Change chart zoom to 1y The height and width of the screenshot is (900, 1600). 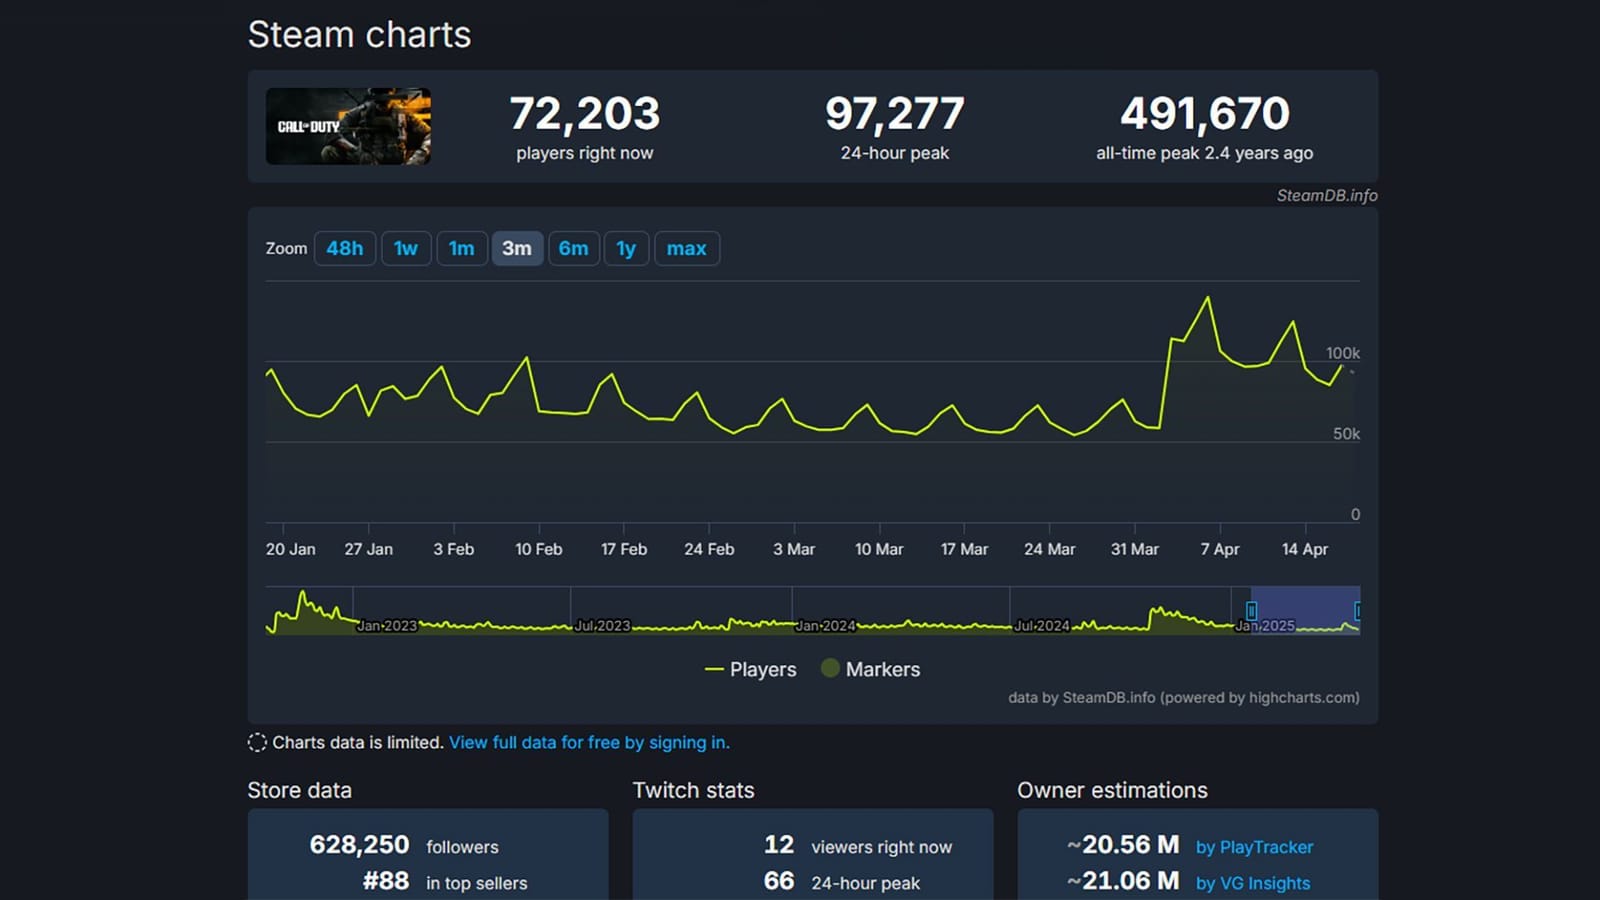pos(626,248)
